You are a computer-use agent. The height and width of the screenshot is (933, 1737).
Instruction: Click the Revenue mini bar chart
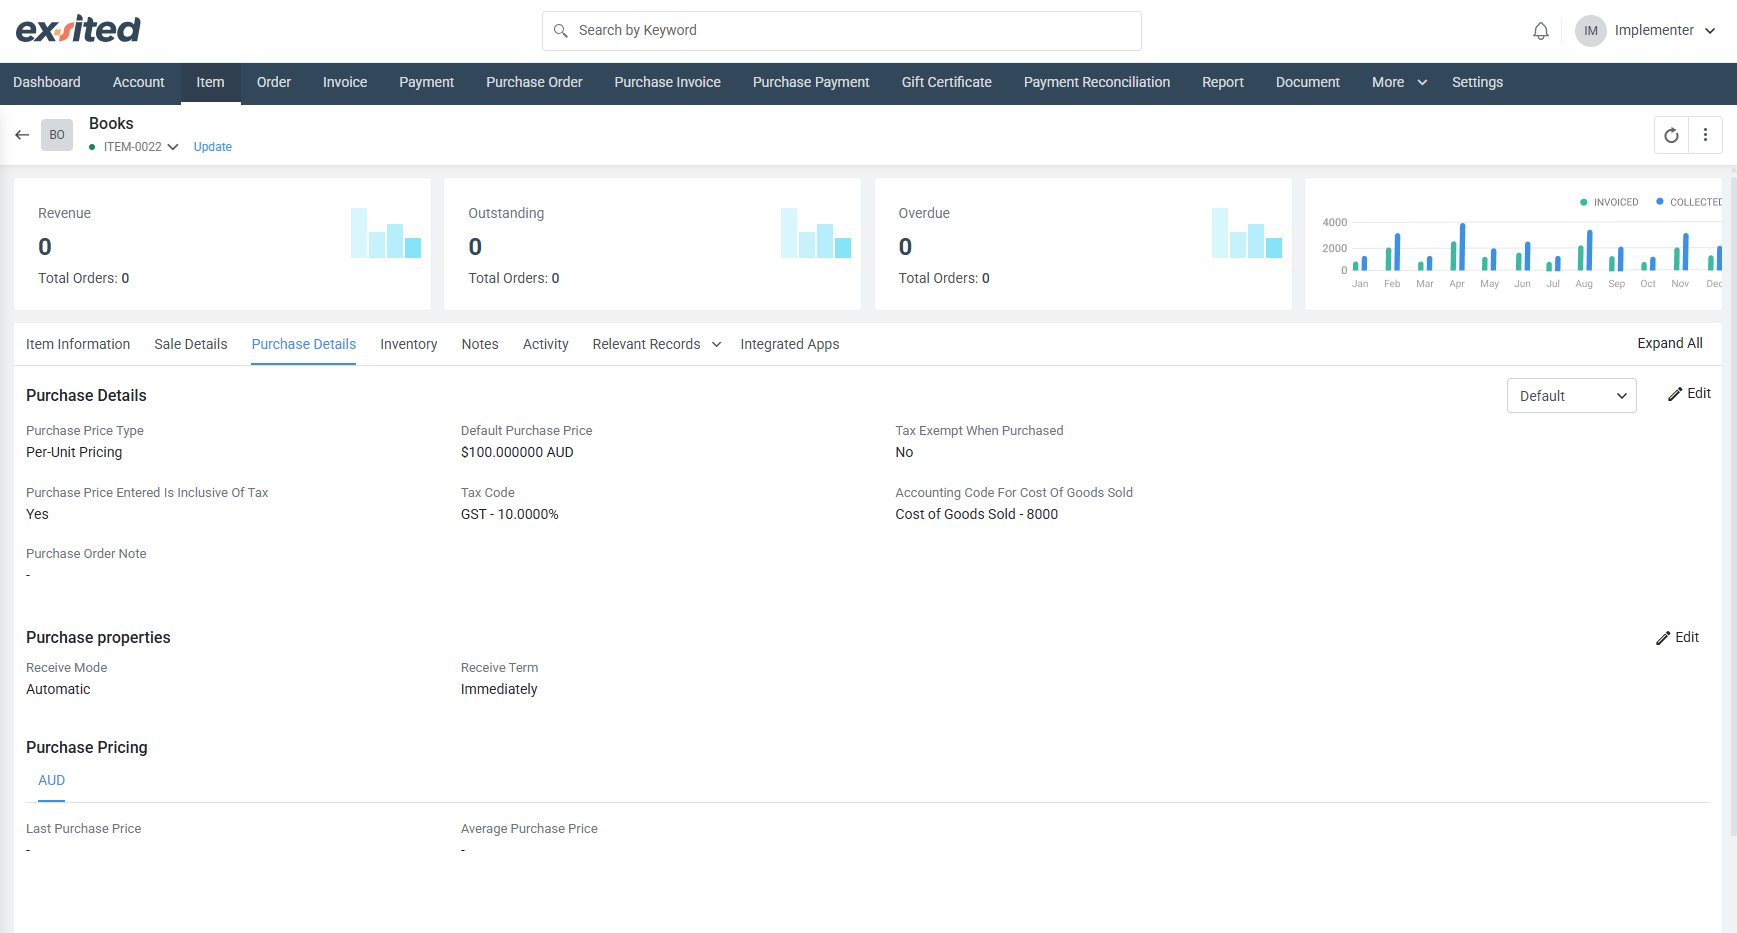tap(386, 233)
